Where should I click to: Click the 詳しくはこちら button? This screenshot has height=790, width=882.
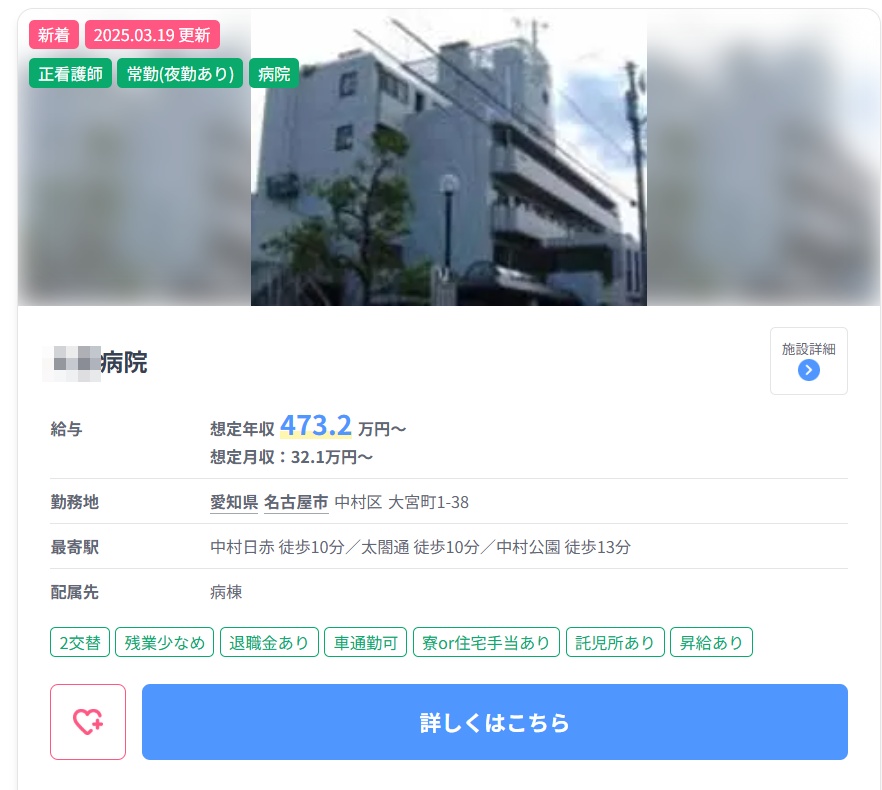pos(494,722)
